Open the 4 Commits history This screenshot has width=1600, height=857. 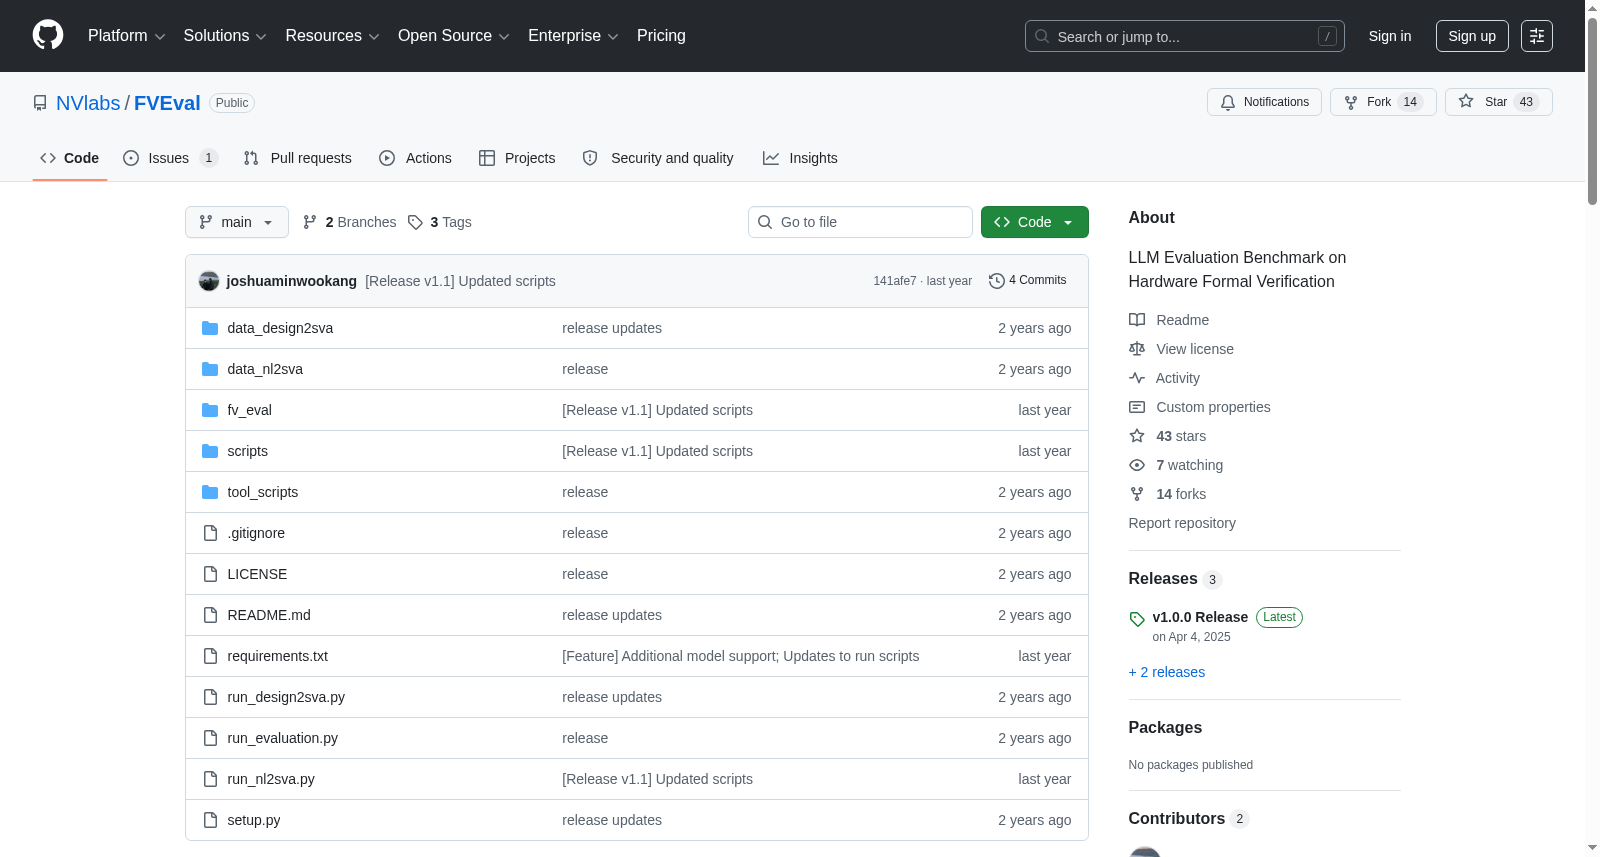pos(1027,281)
